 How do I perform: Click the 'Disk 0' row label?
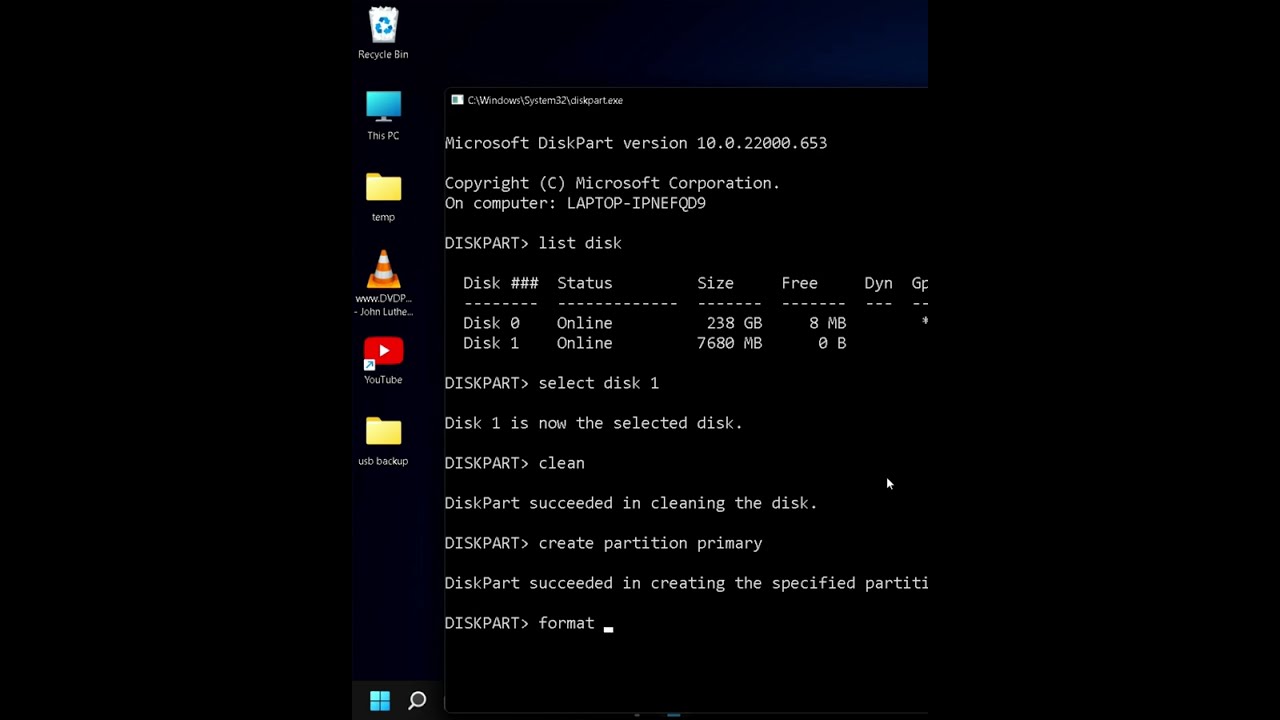(491, 323)
